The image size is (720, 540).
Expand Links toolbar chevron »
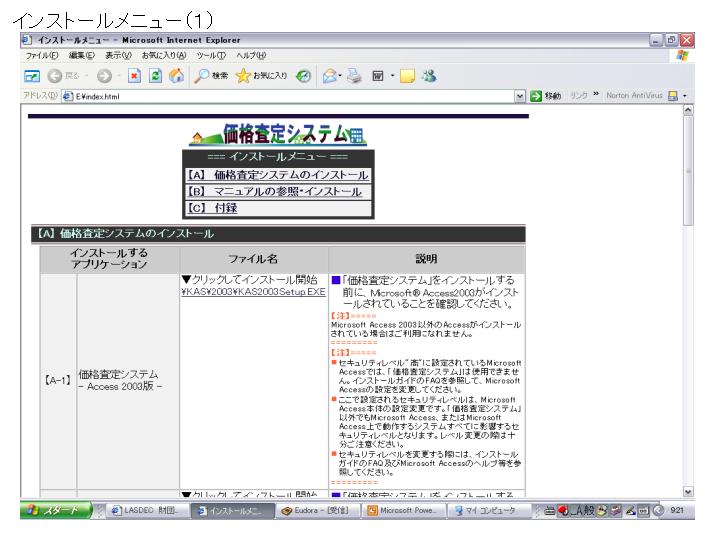click(x=596, y=94)
